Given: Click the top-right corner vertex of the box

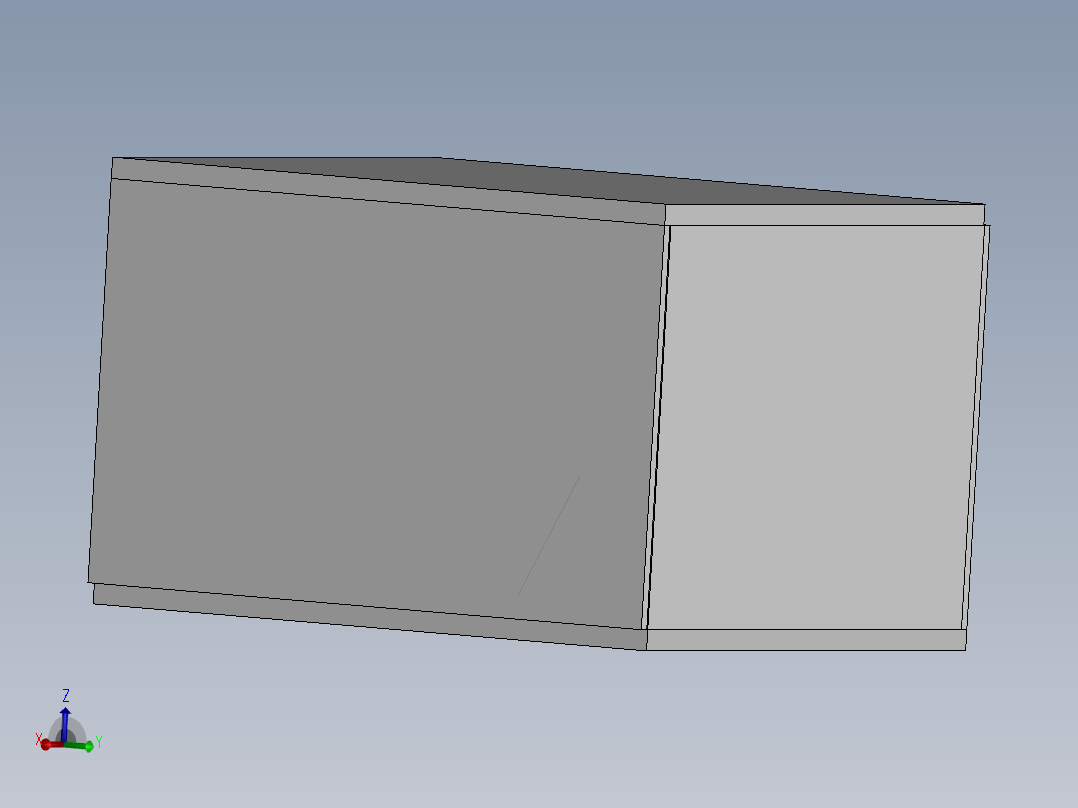Looking at the screenshot, I should pos(985,207).
